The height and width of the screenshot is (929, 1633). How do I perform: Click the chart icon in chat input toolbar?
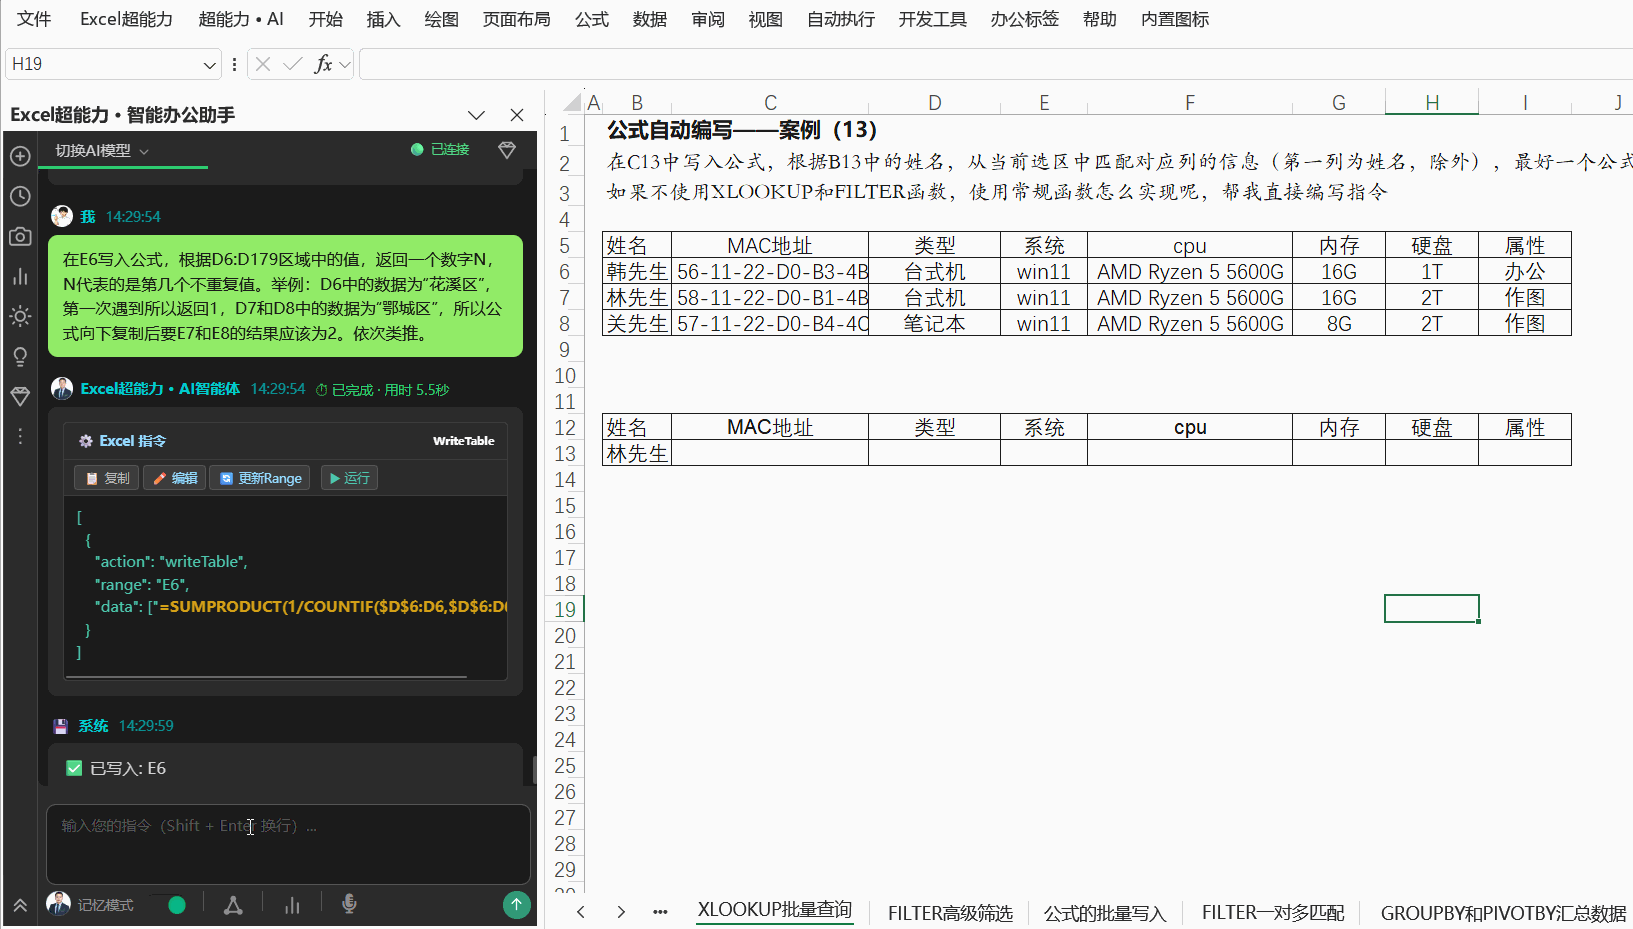click(292, 905)
